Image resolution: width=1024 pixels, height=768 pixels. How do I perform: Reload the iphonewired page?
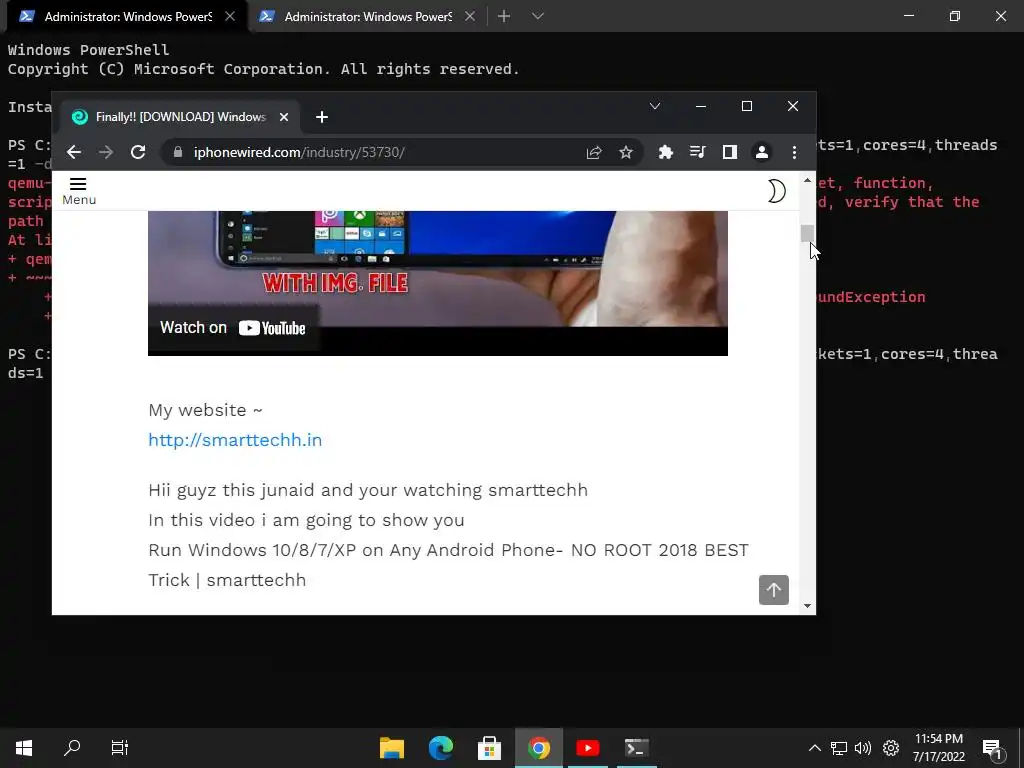tap(138, 152)
